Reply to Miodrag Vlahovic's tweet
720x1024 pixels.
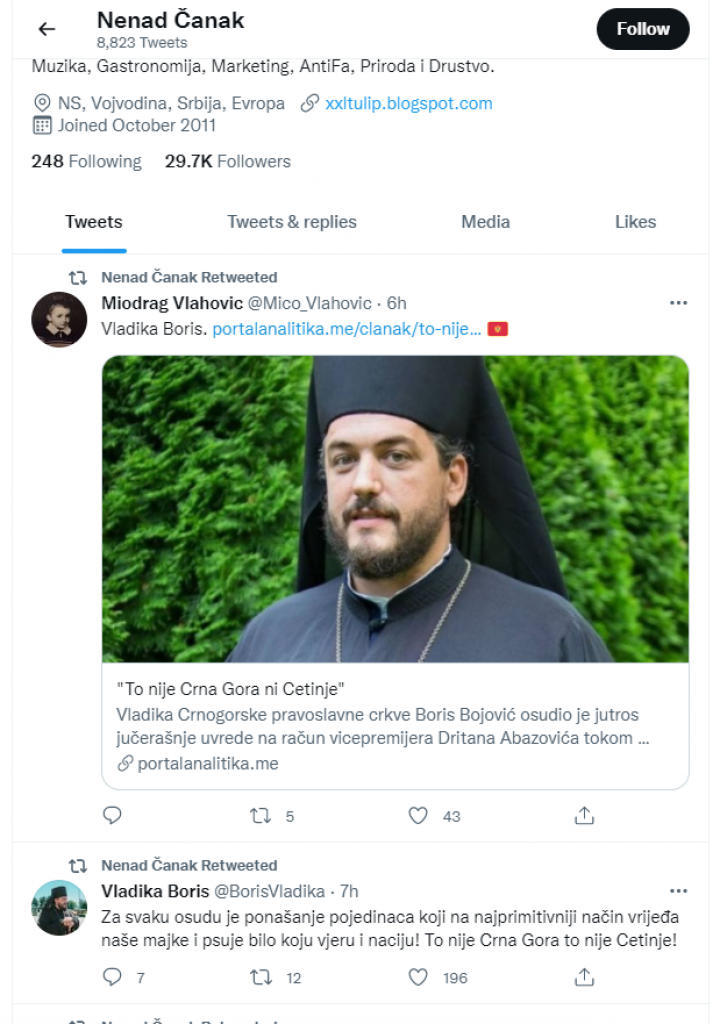coord(112,816)
